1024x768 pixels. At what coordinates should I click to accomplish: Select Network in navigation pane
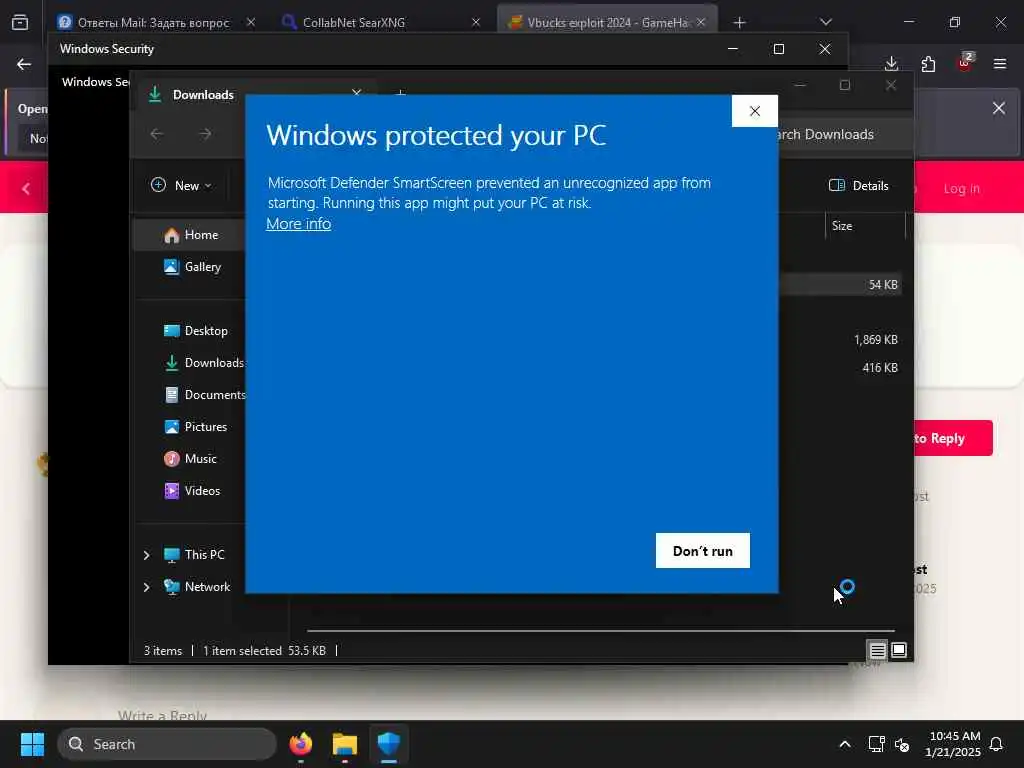coord(197,587)
